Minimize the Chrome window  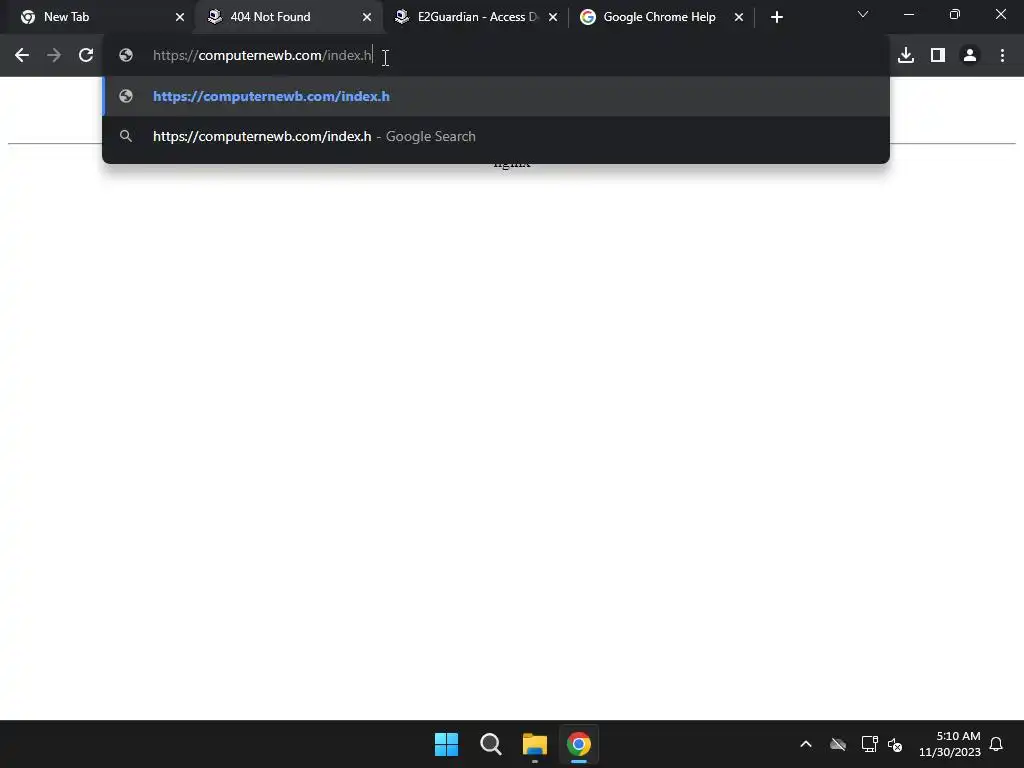(908, 14)
